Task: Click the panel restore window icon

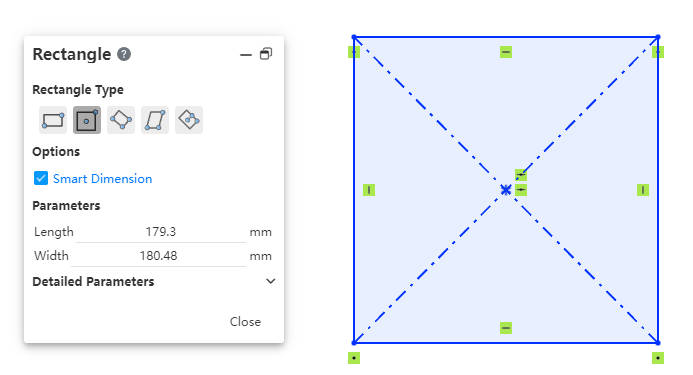Action: [266, 54]
